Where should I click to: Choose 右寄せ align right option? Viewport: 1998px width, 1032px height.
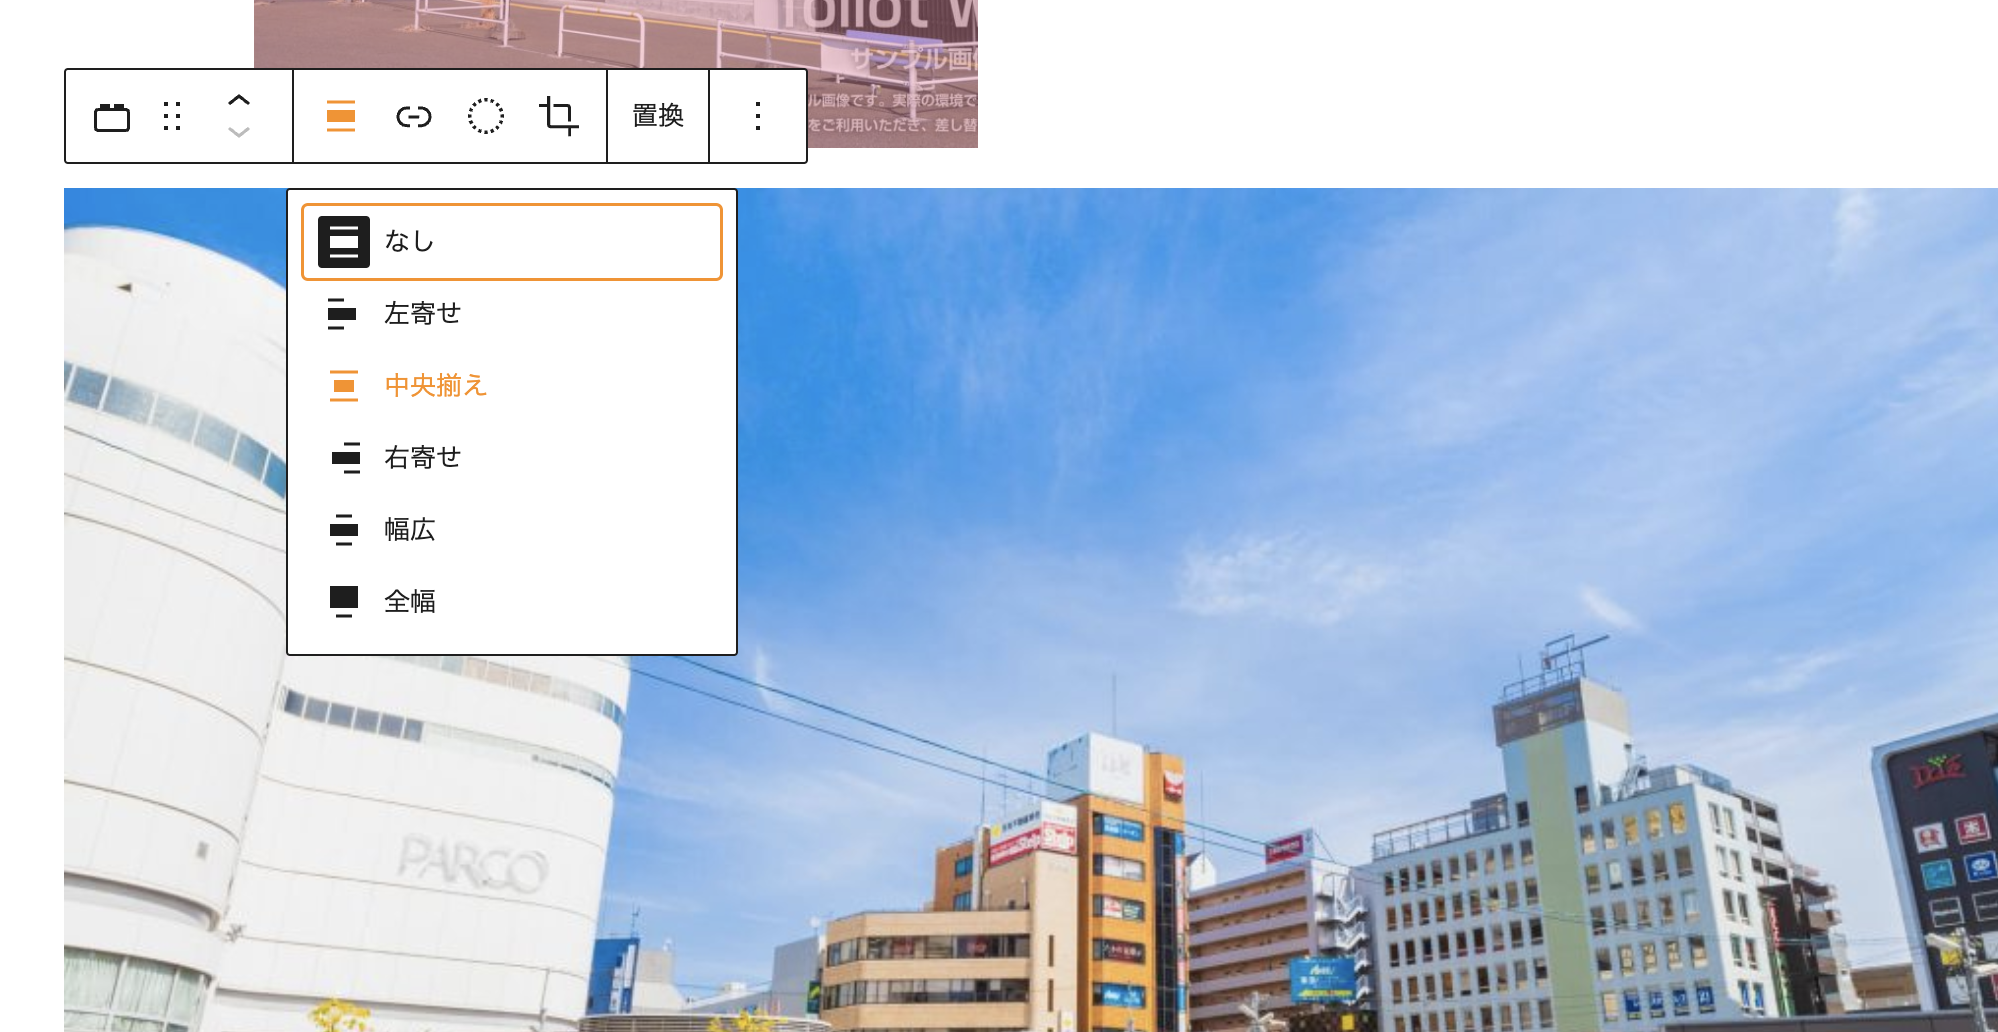point(511,458)
